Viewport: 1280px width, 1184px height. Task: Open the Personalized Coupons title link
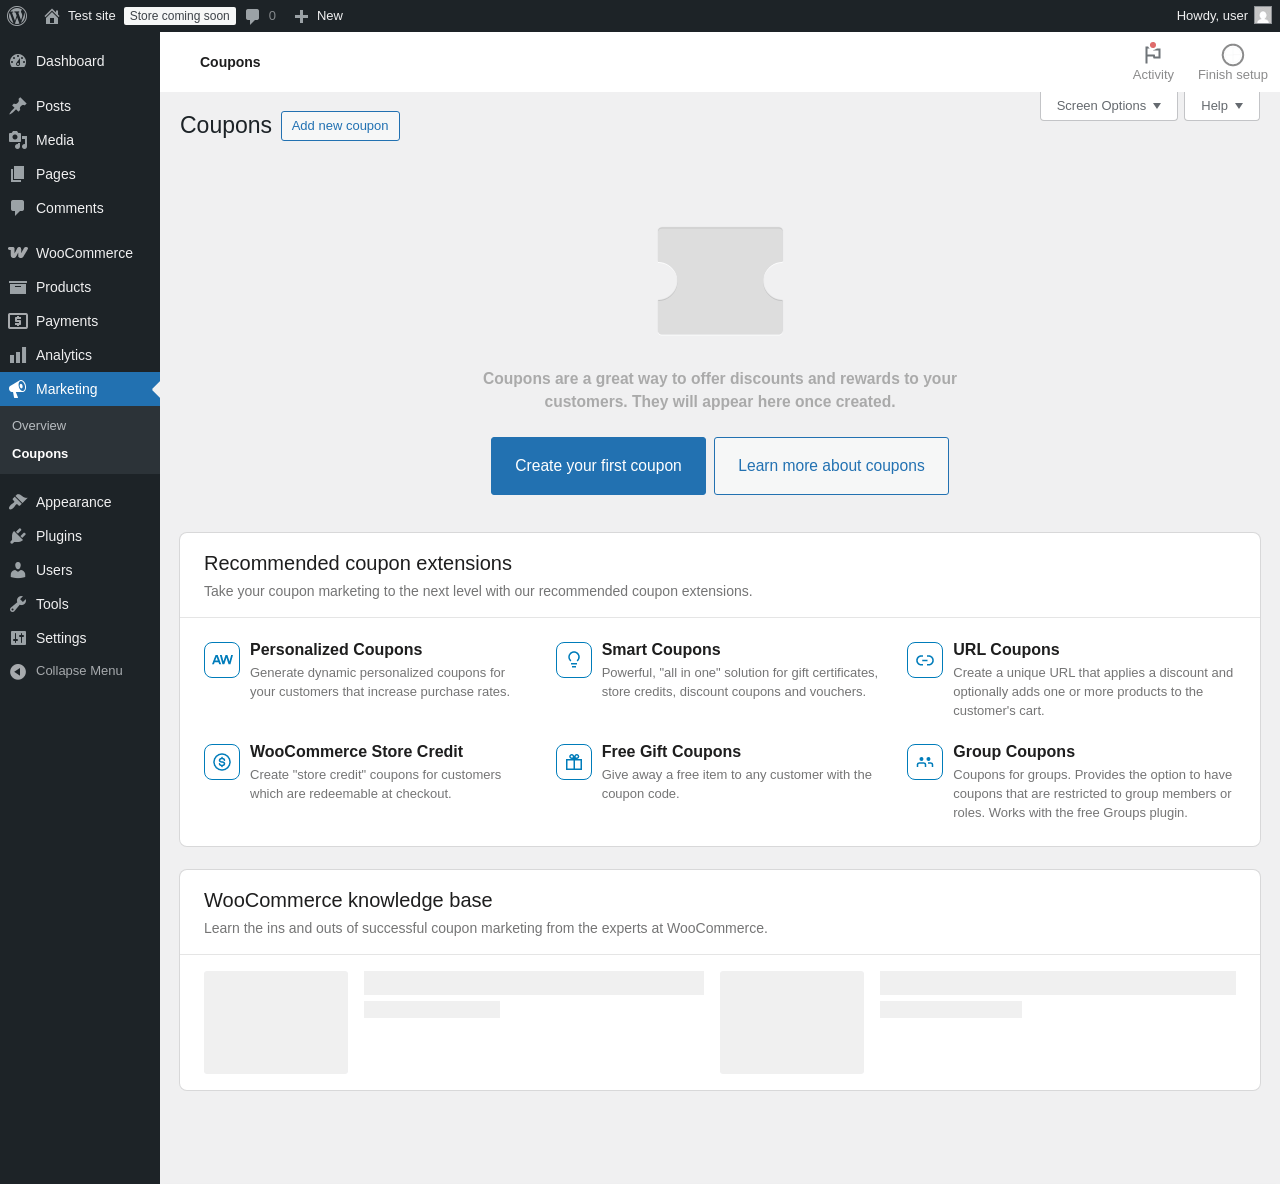pyautogui.click(x=336, y=650)
